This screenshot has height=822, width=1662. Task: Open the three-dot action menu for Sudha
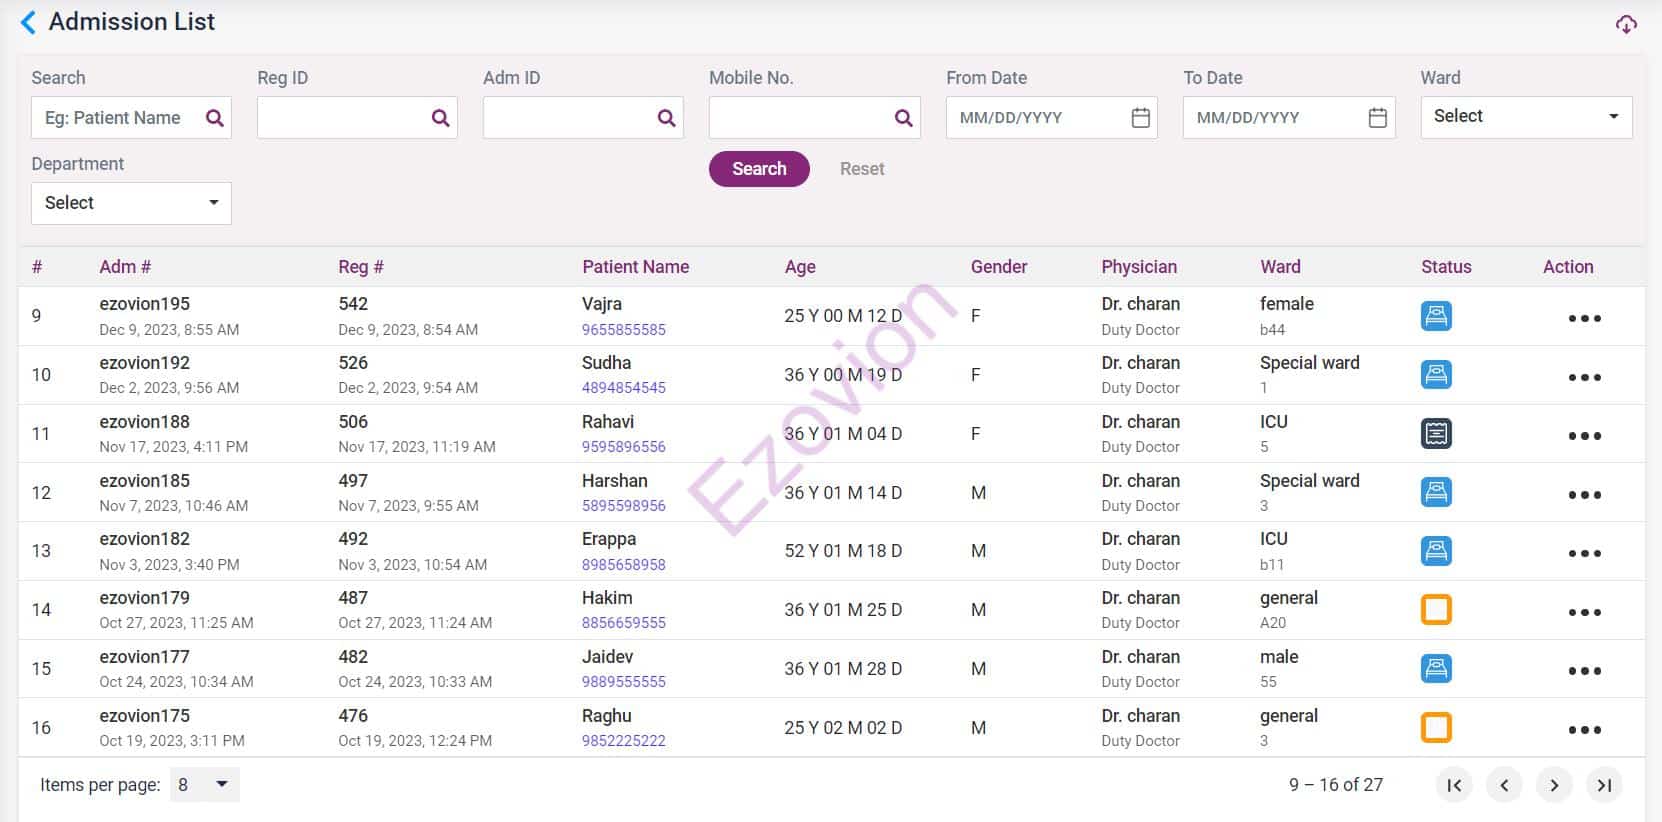(1584, 377)
